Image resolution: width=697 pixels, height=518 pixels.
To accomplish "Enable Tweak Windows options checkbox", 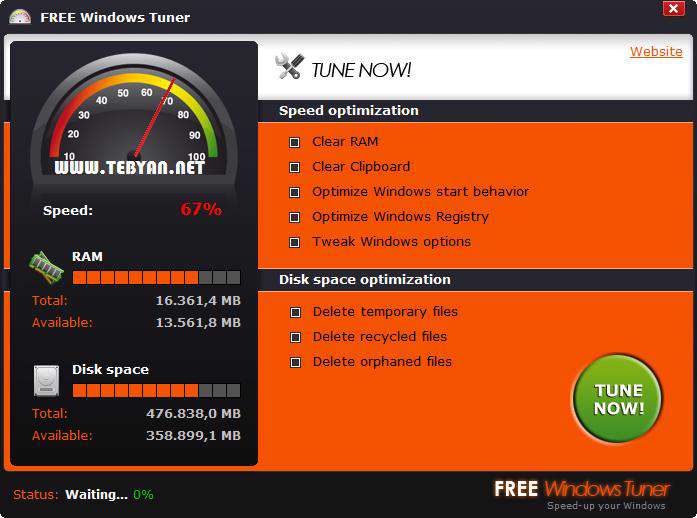I will (x=294, y=242).
